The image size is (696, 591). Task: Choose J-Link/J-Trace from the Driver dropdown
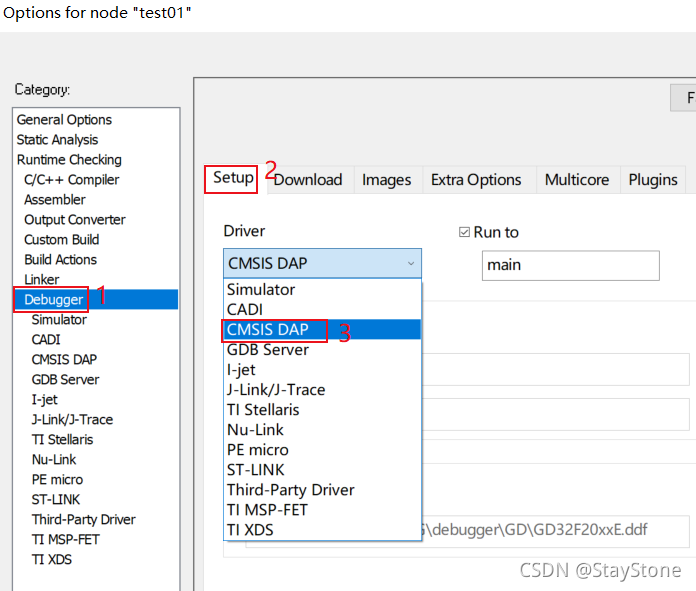point(322,390)
